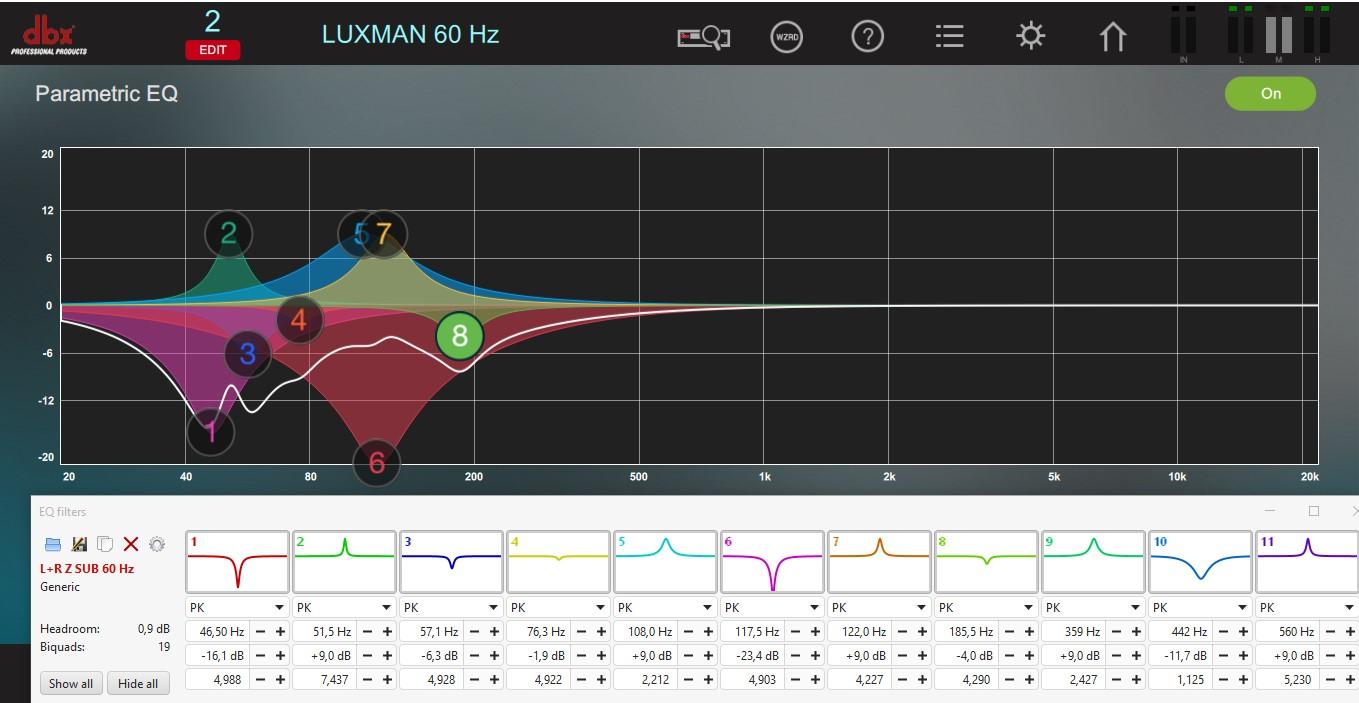This screenshot has height=703, width=1359.
Task: Click the red EDIT preset button
Action: 212,50
